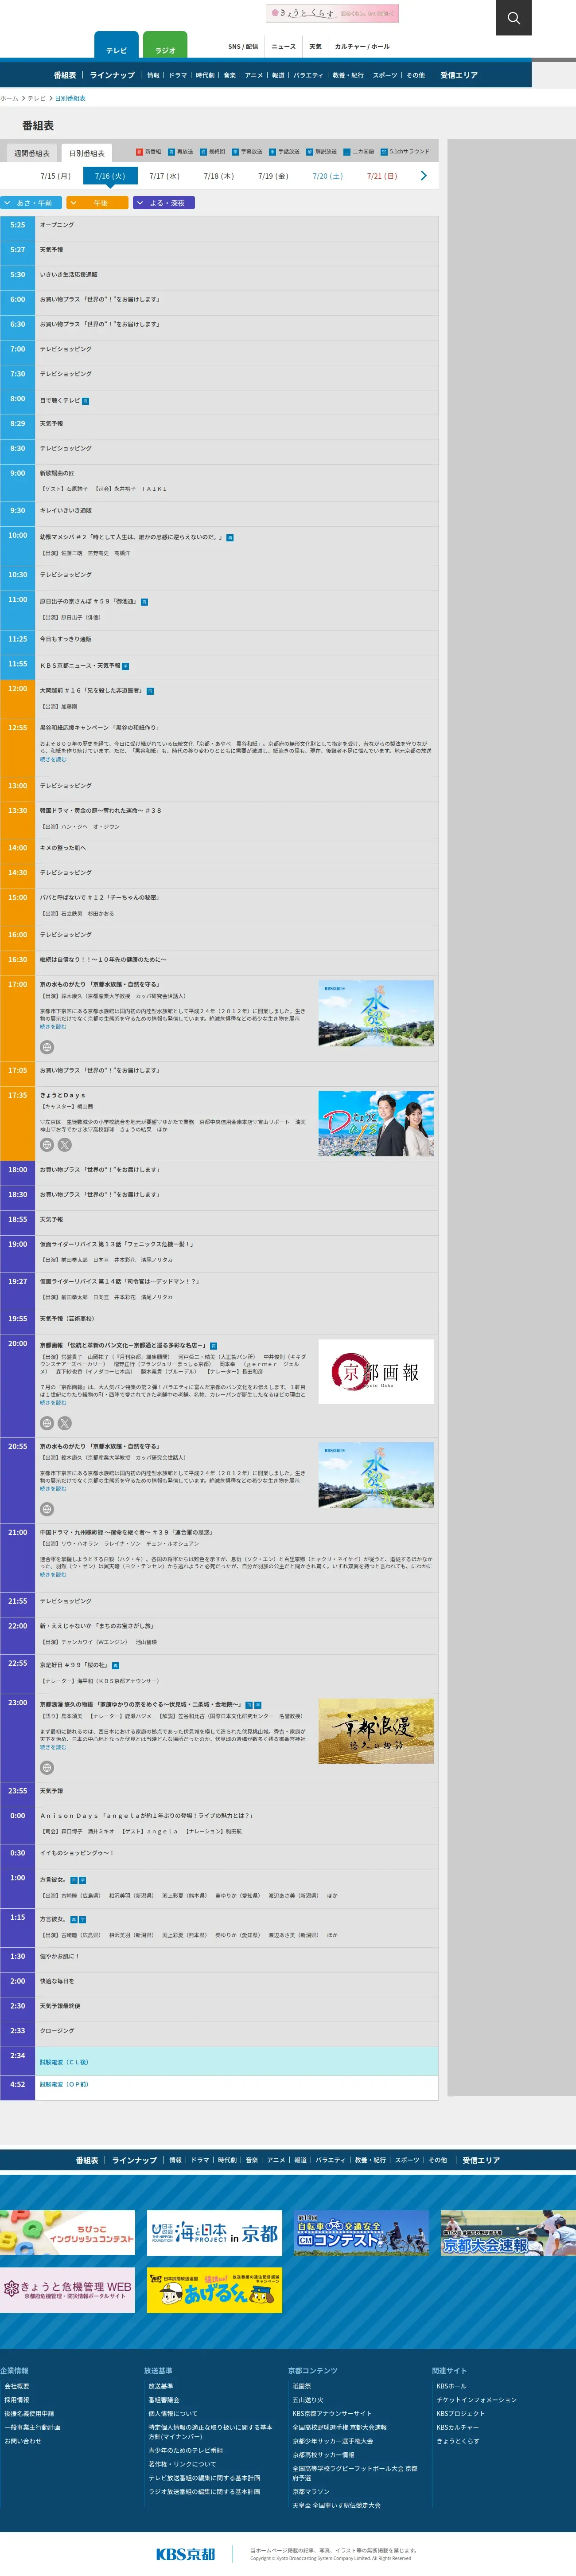Click 京都画報 program thumbnail
The height and width of the screenshot is (2576, 576).
point(376,1371)
